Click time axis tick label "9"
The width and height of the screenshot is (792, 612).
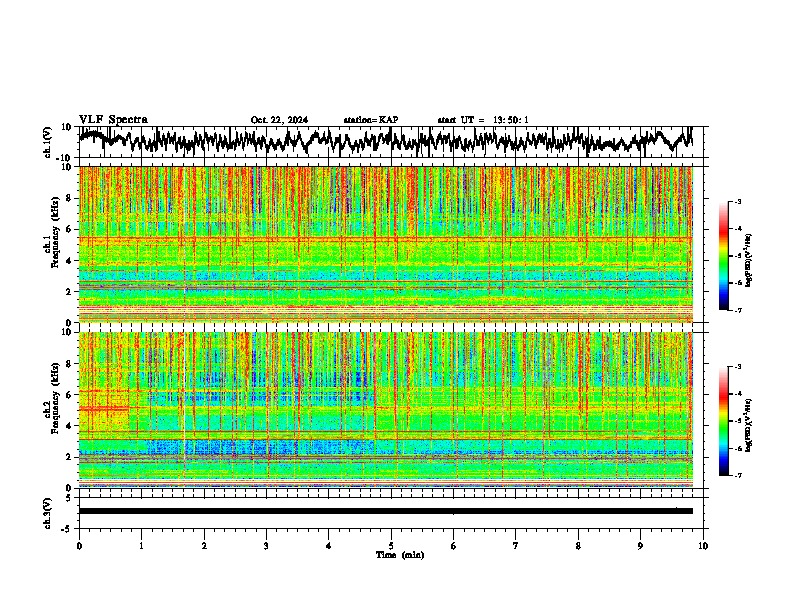click(x=640, y=546)
